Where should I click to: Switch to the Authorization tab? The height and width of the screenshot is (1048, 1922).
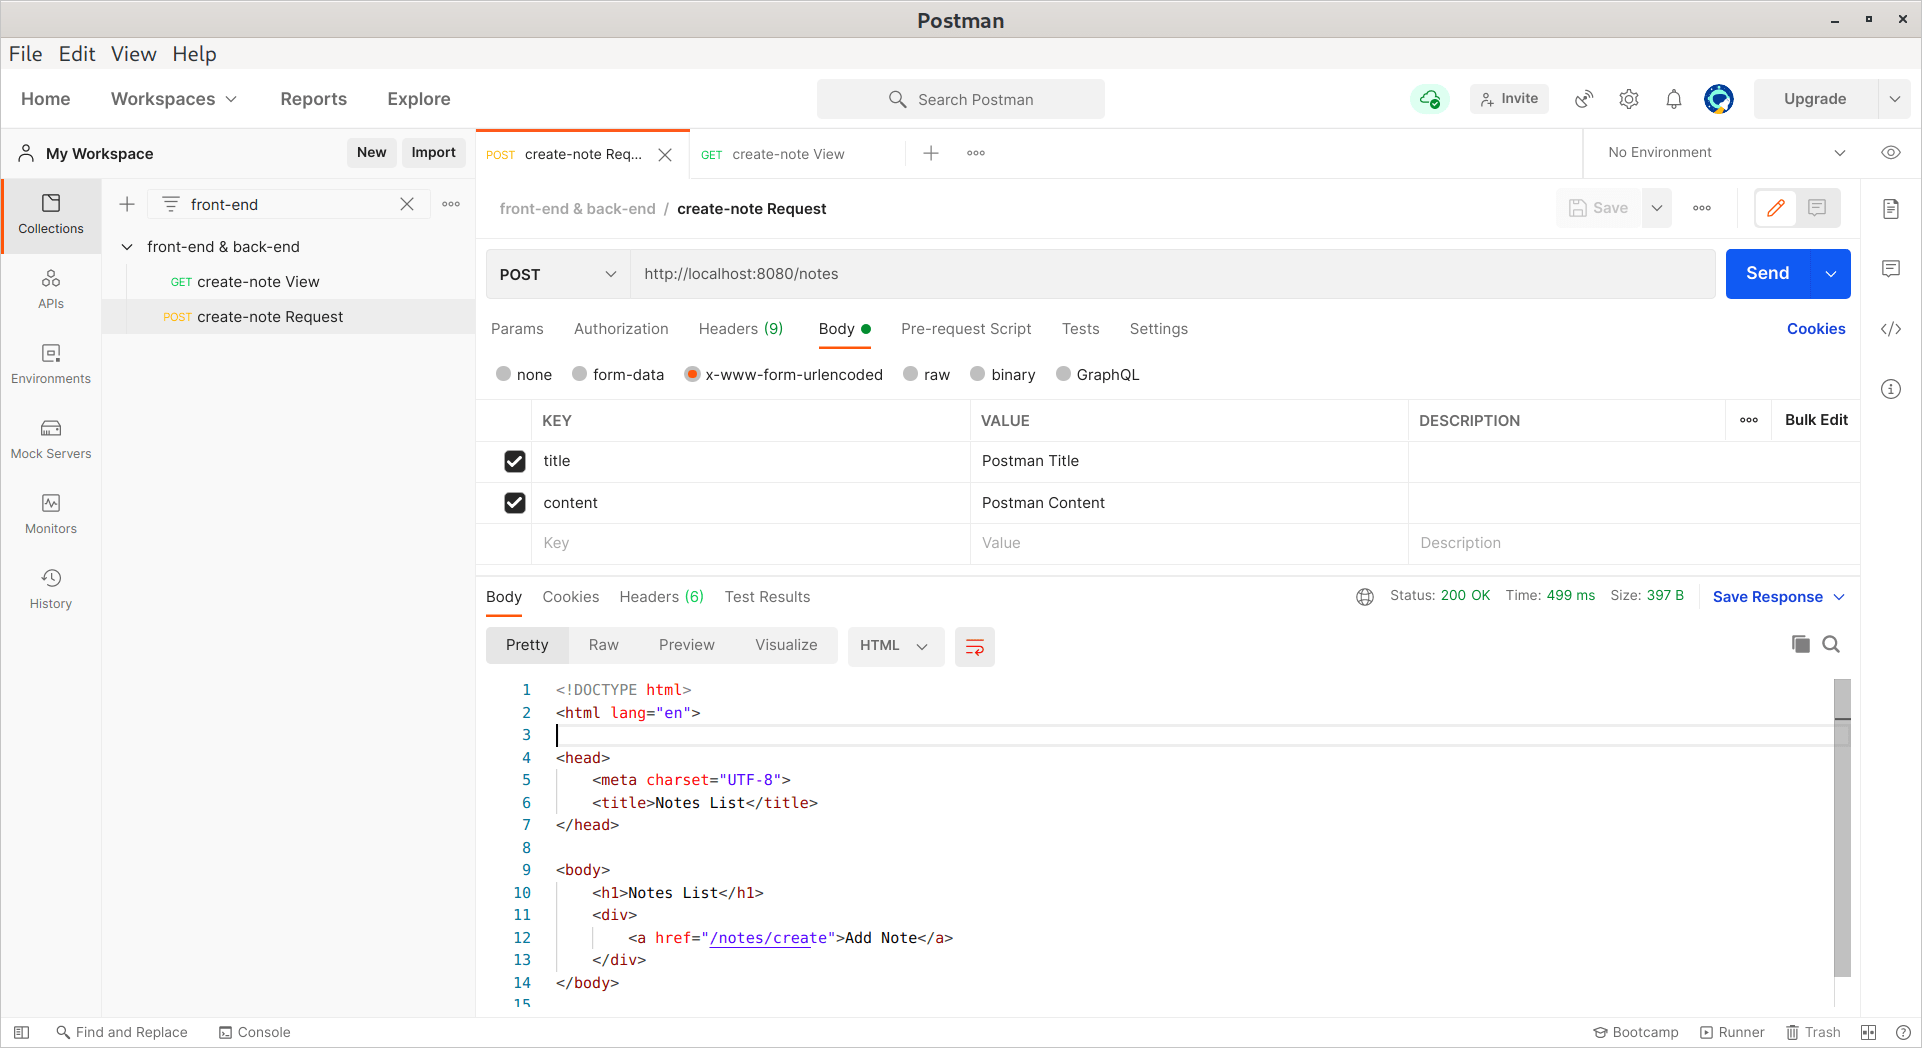click(621, 329)
